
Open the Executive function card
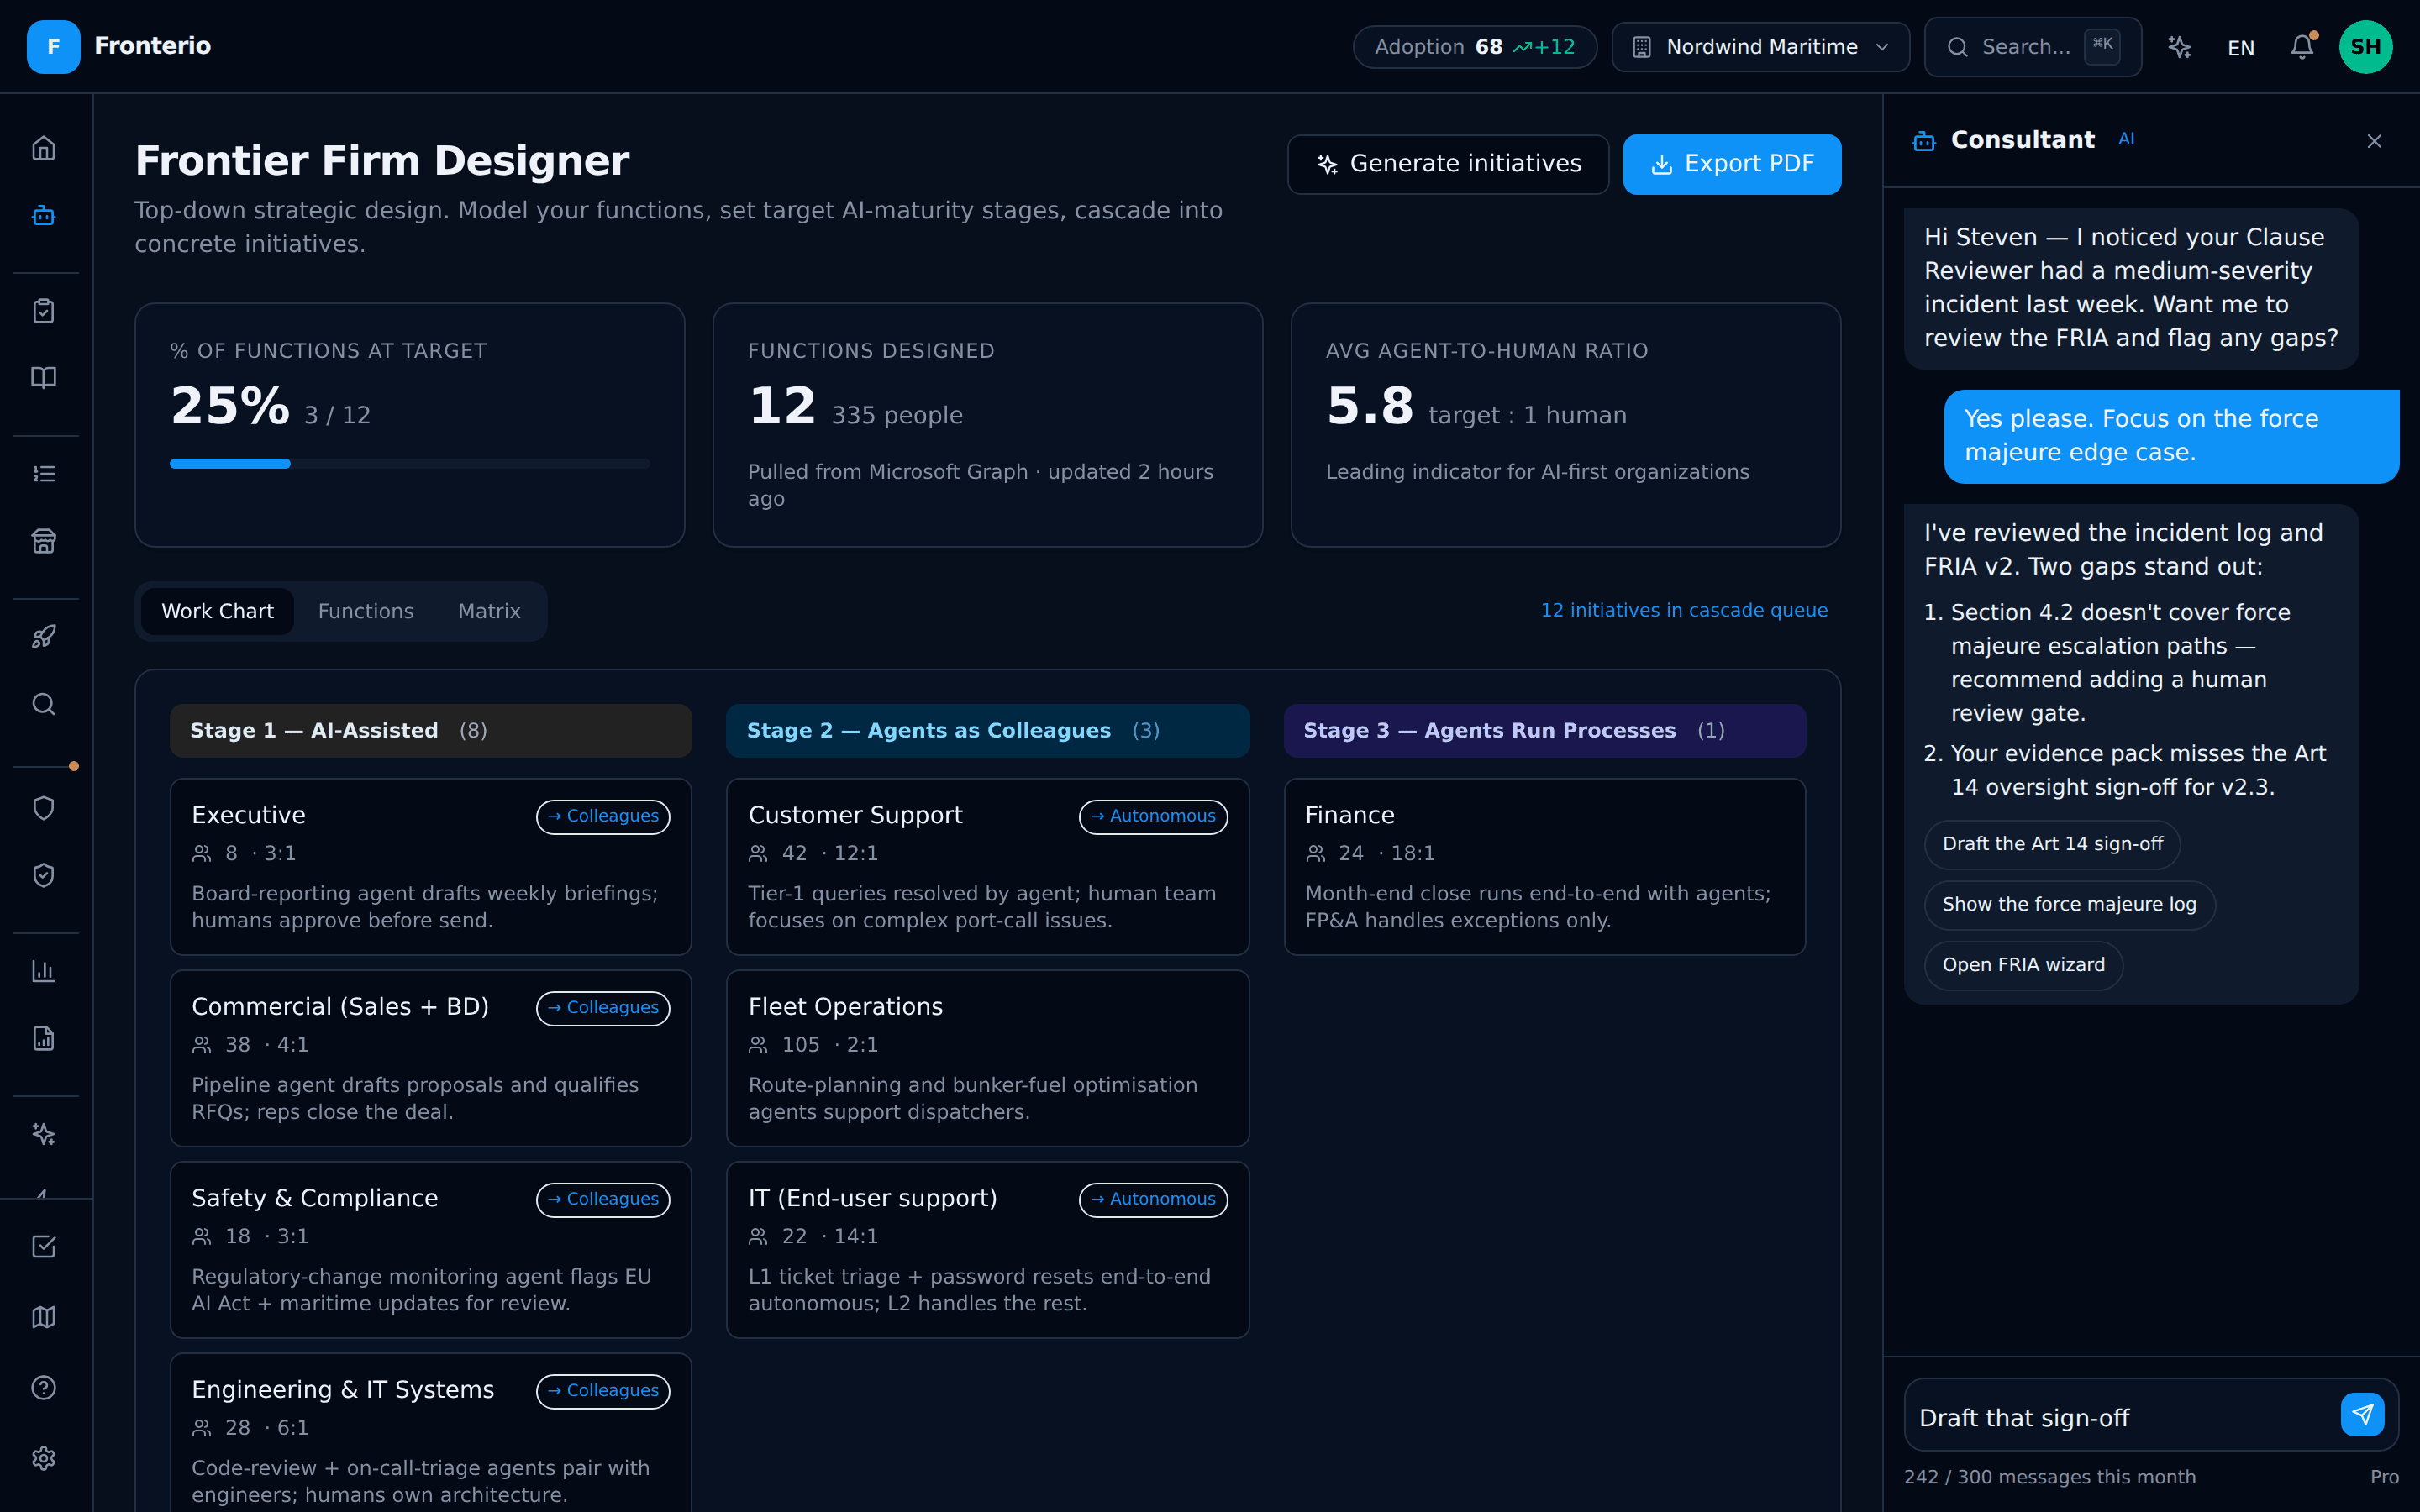tap(430, 867)
